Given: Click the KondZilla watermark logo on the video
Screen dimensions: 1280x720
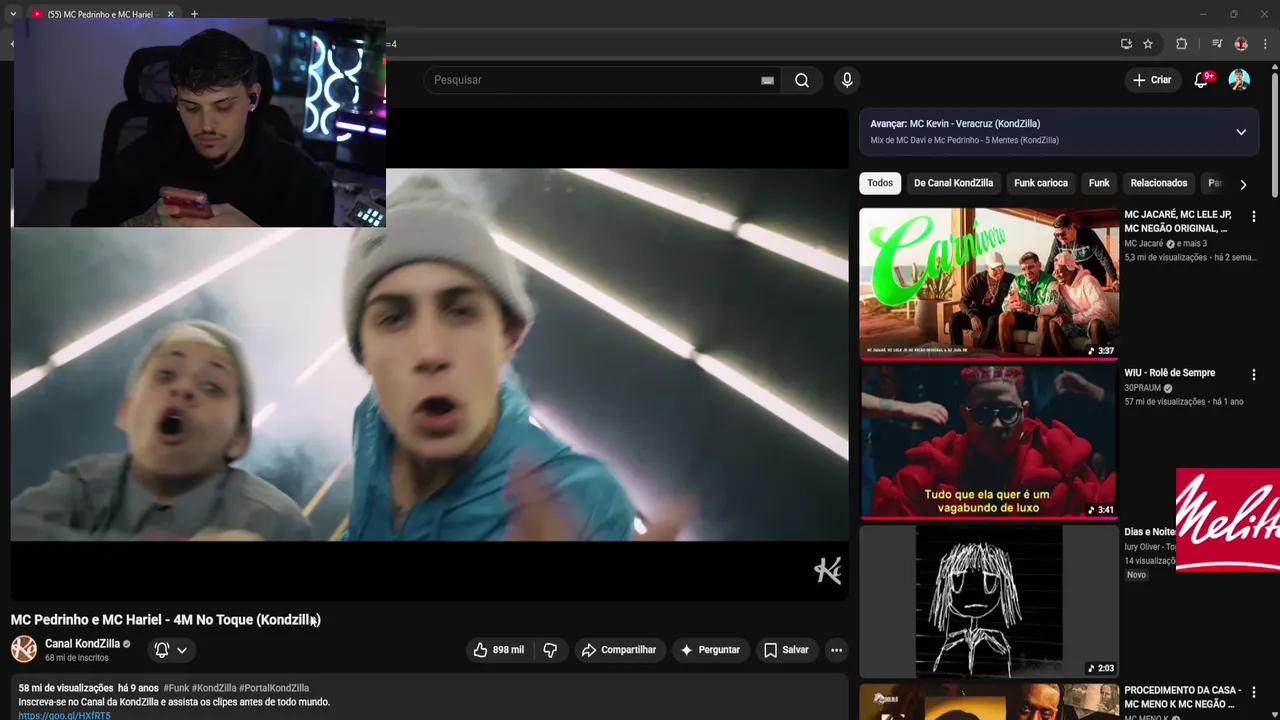Looking at the screenshot, I should 827,571.
